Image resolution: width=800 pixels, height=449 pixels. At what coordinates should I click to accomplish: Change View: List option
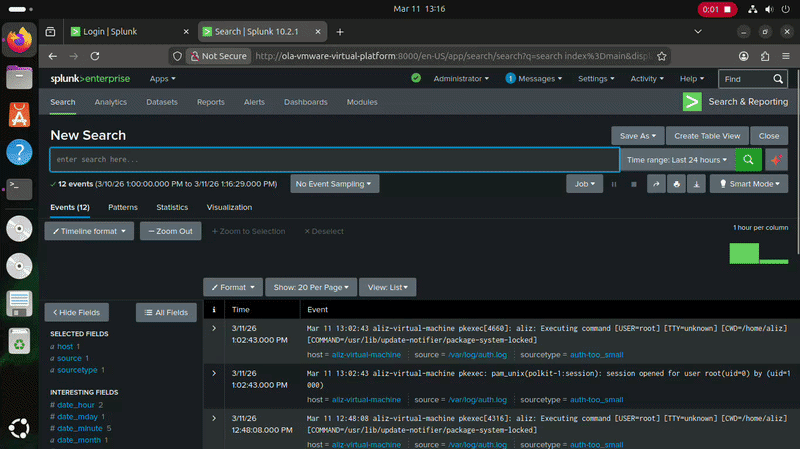point(388,287)
